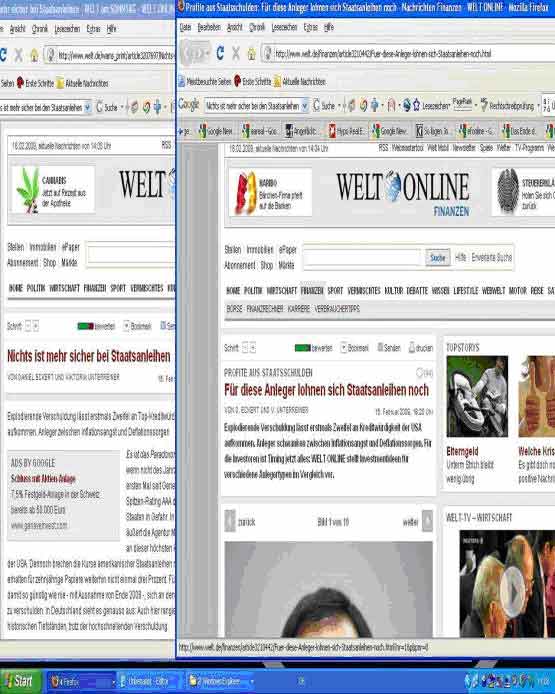Select the KULTUR tab in the WELT navigation
Viewport: 555px width, 694px height.
(x=393, y=290)
